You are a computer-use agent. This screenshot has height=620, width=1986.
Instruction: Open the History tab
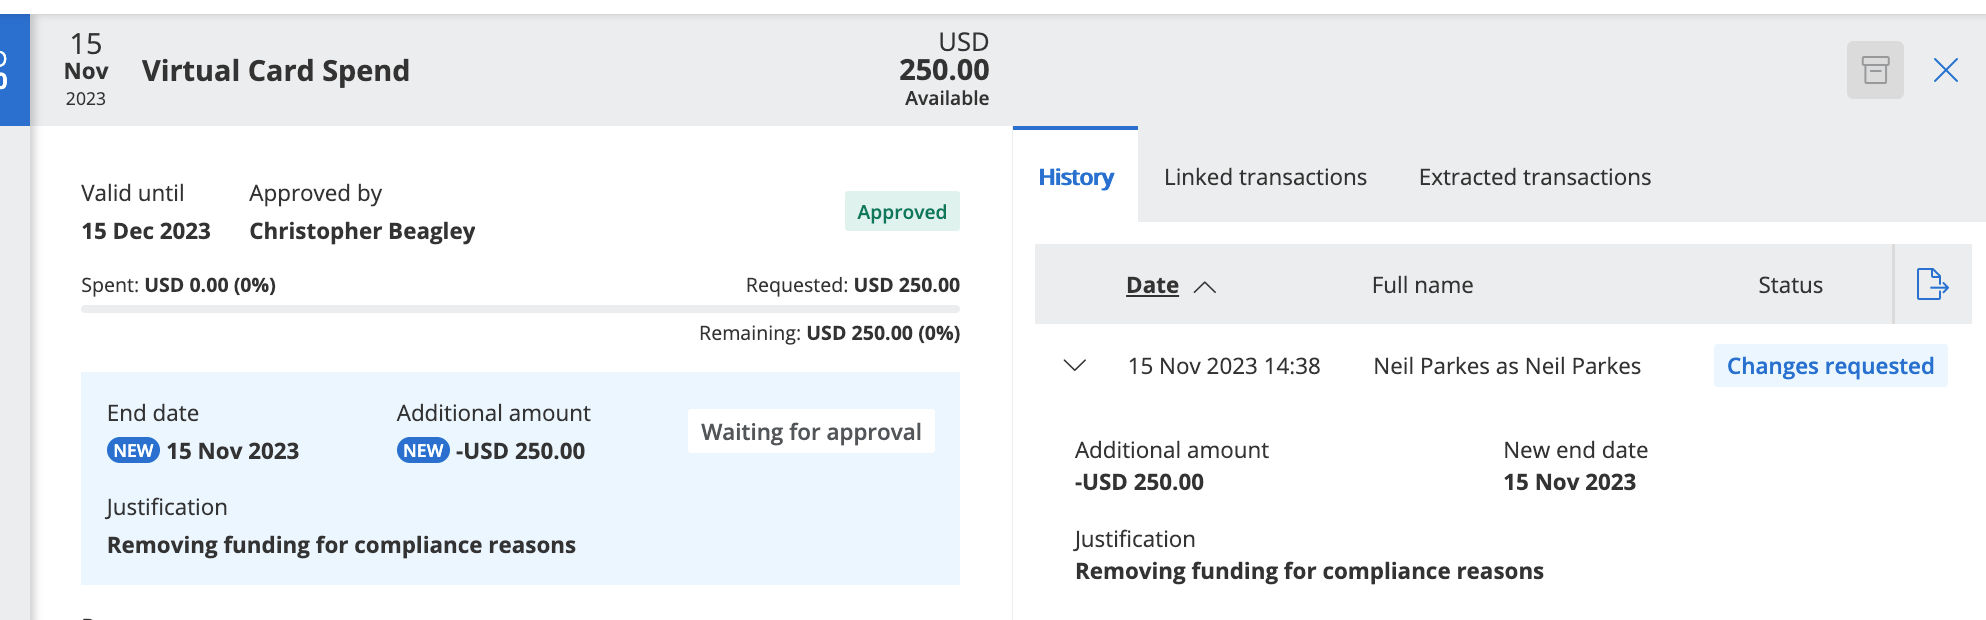(1075, 177)
